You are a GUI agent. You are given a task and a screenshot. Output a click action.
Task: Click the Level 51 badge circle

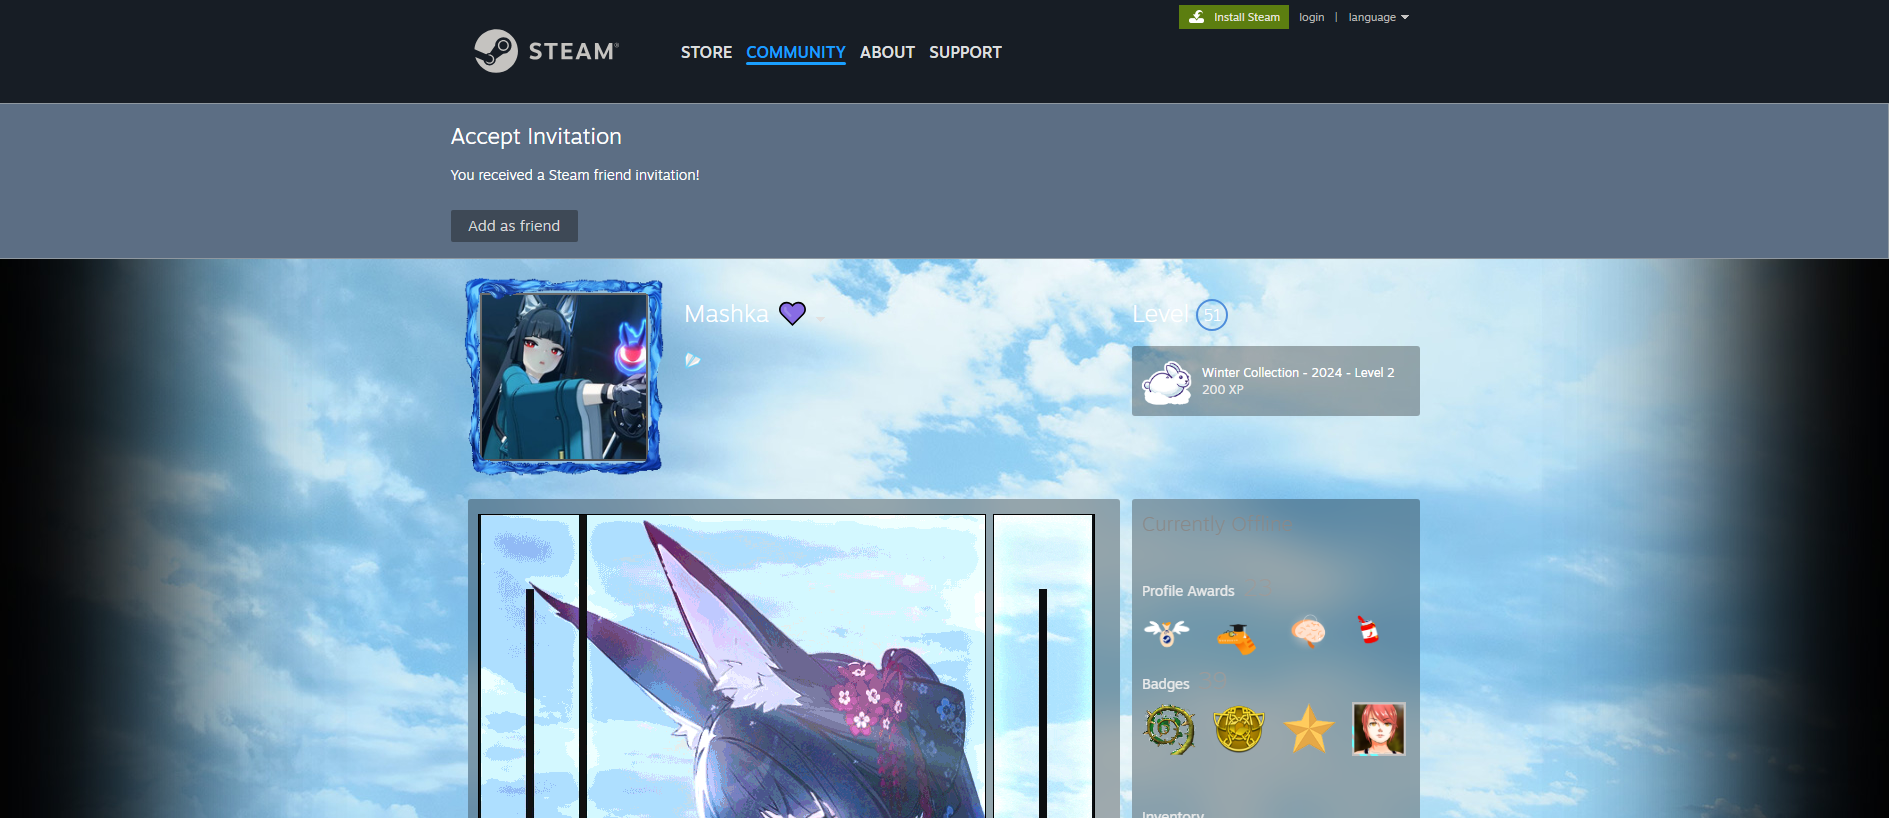pyautogui.click(x=1211, y=315)
